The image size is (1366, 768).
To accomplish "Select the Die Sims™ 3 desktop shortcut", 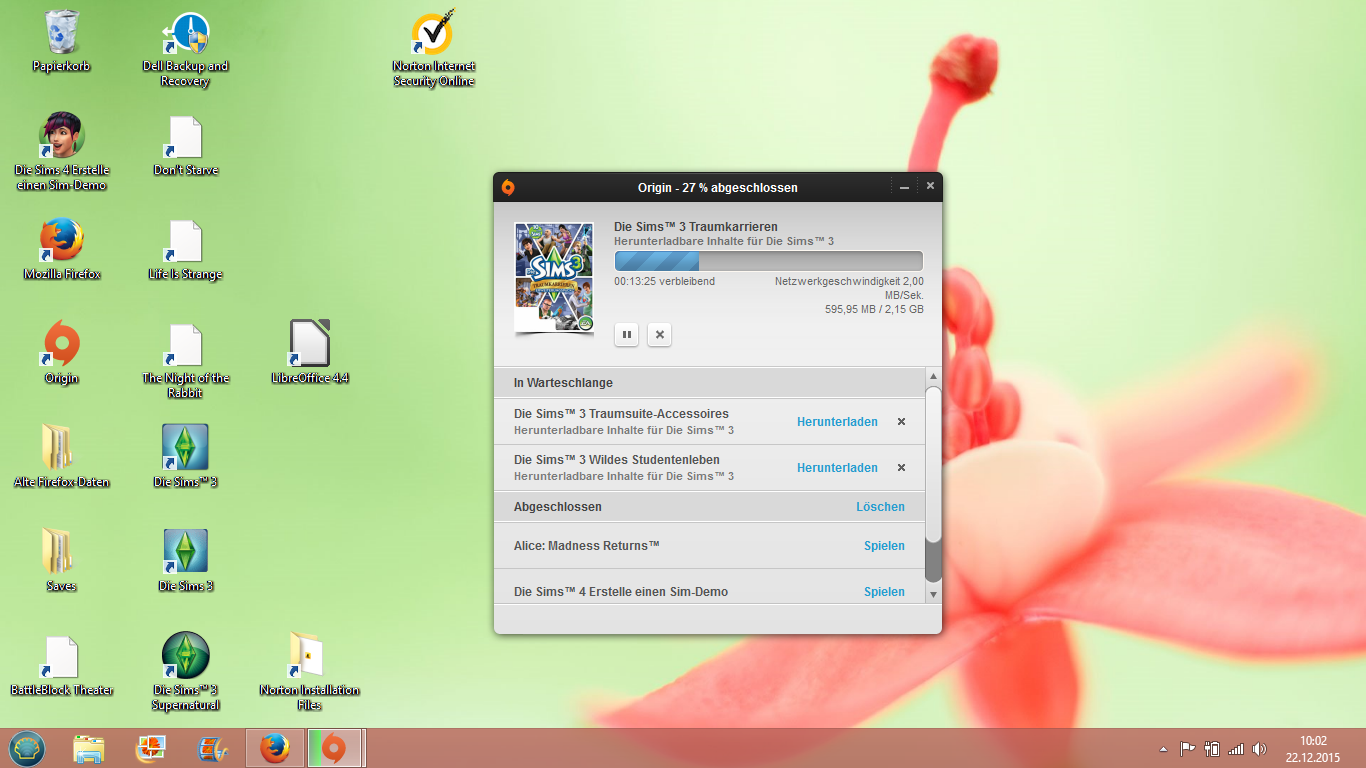I will 185,456.
